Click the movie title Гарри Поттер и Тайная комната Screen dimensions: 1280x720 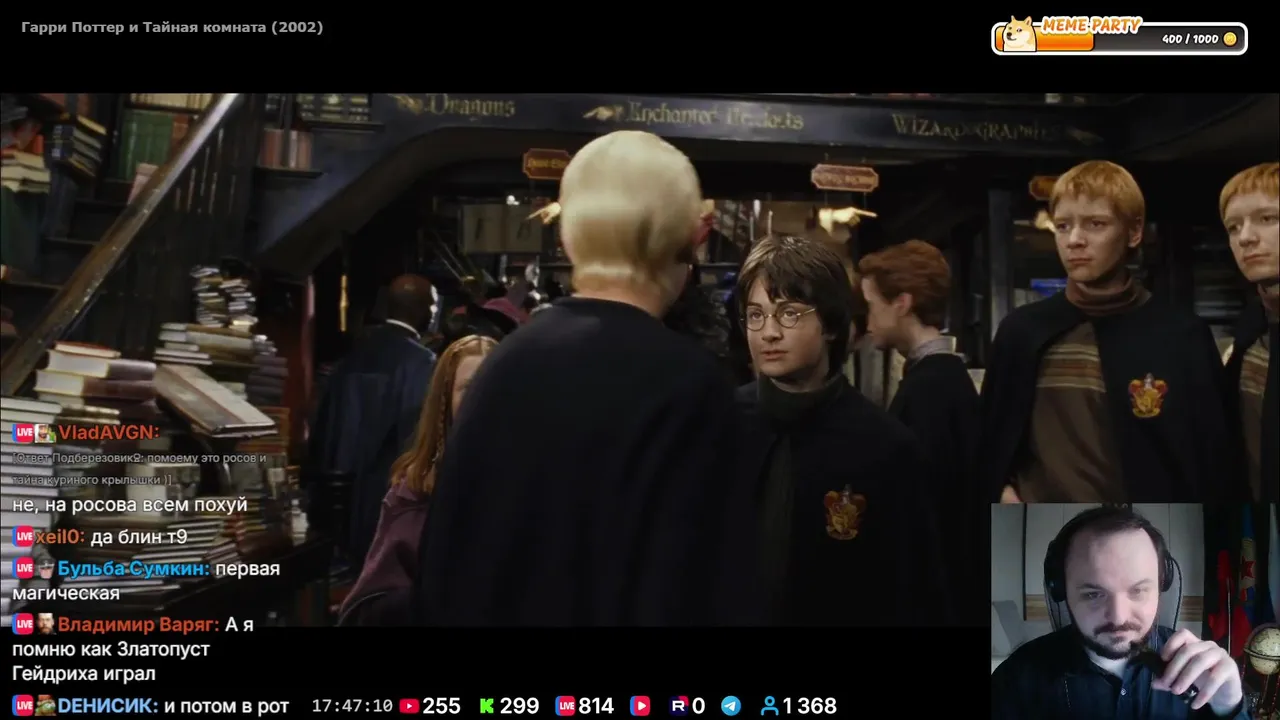(x=172, y=27)
